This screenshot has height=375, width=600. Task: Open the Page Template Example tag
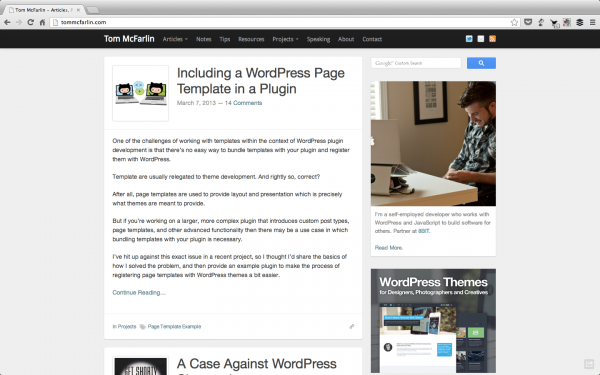point(174,327)
